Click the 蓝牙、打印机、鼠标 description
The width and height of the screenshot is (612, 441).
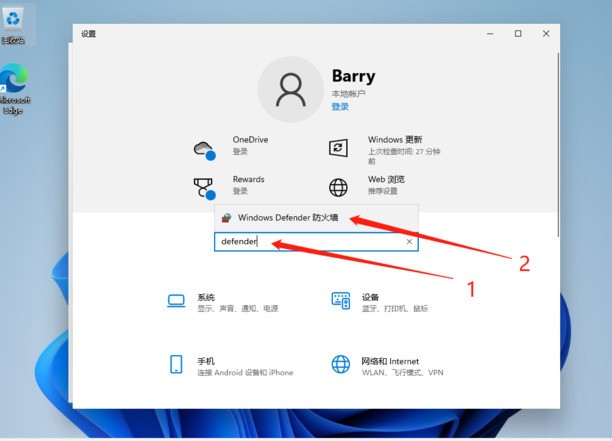395,309
